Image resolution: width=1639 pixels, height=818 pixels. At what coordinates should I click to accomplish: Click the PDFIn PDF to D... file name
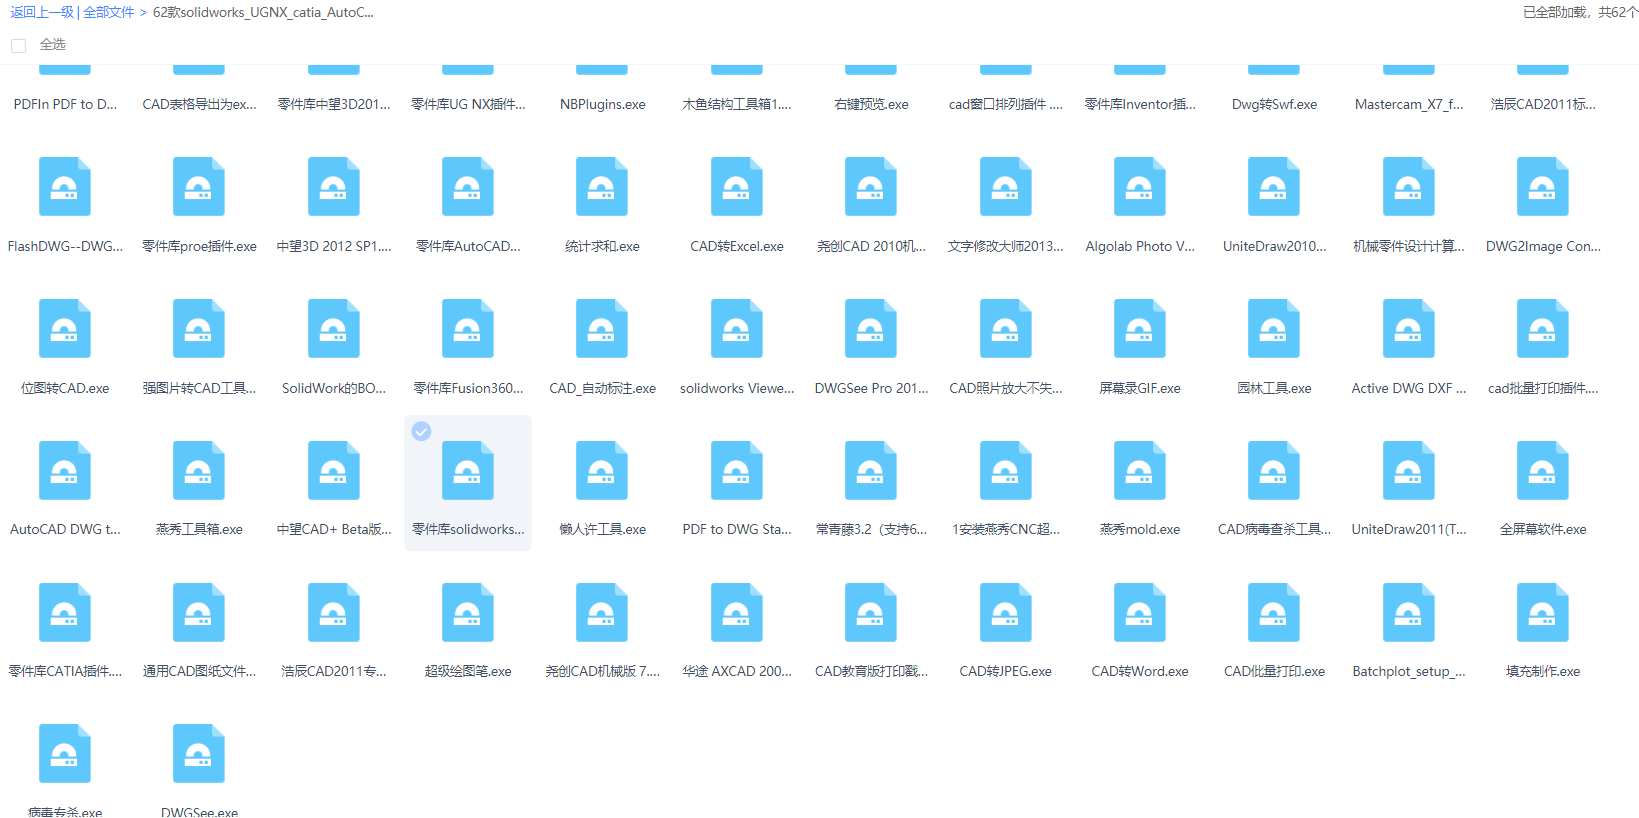pyautogui.click(x=65, y=104)
